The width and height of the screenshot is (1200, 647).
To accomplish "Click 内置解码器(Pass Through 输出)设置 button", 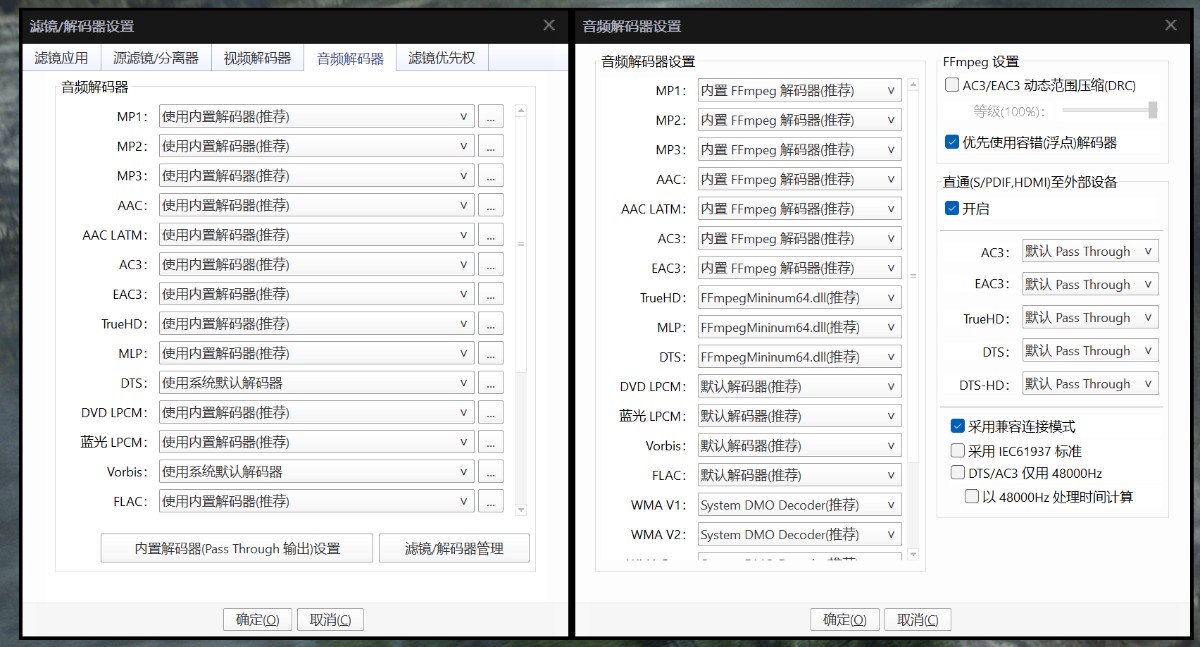I will click(x=237, y=548).
